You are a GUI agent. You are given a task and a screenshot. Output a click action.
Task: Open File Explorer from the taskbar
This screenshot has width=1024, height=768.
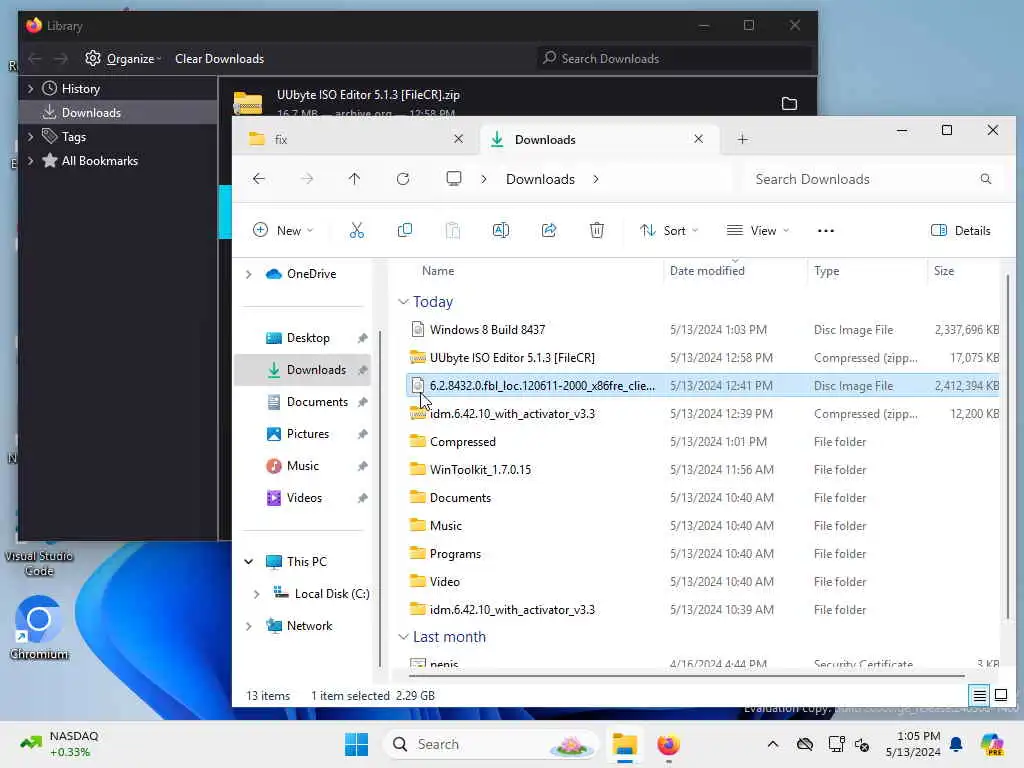(624, 744)
